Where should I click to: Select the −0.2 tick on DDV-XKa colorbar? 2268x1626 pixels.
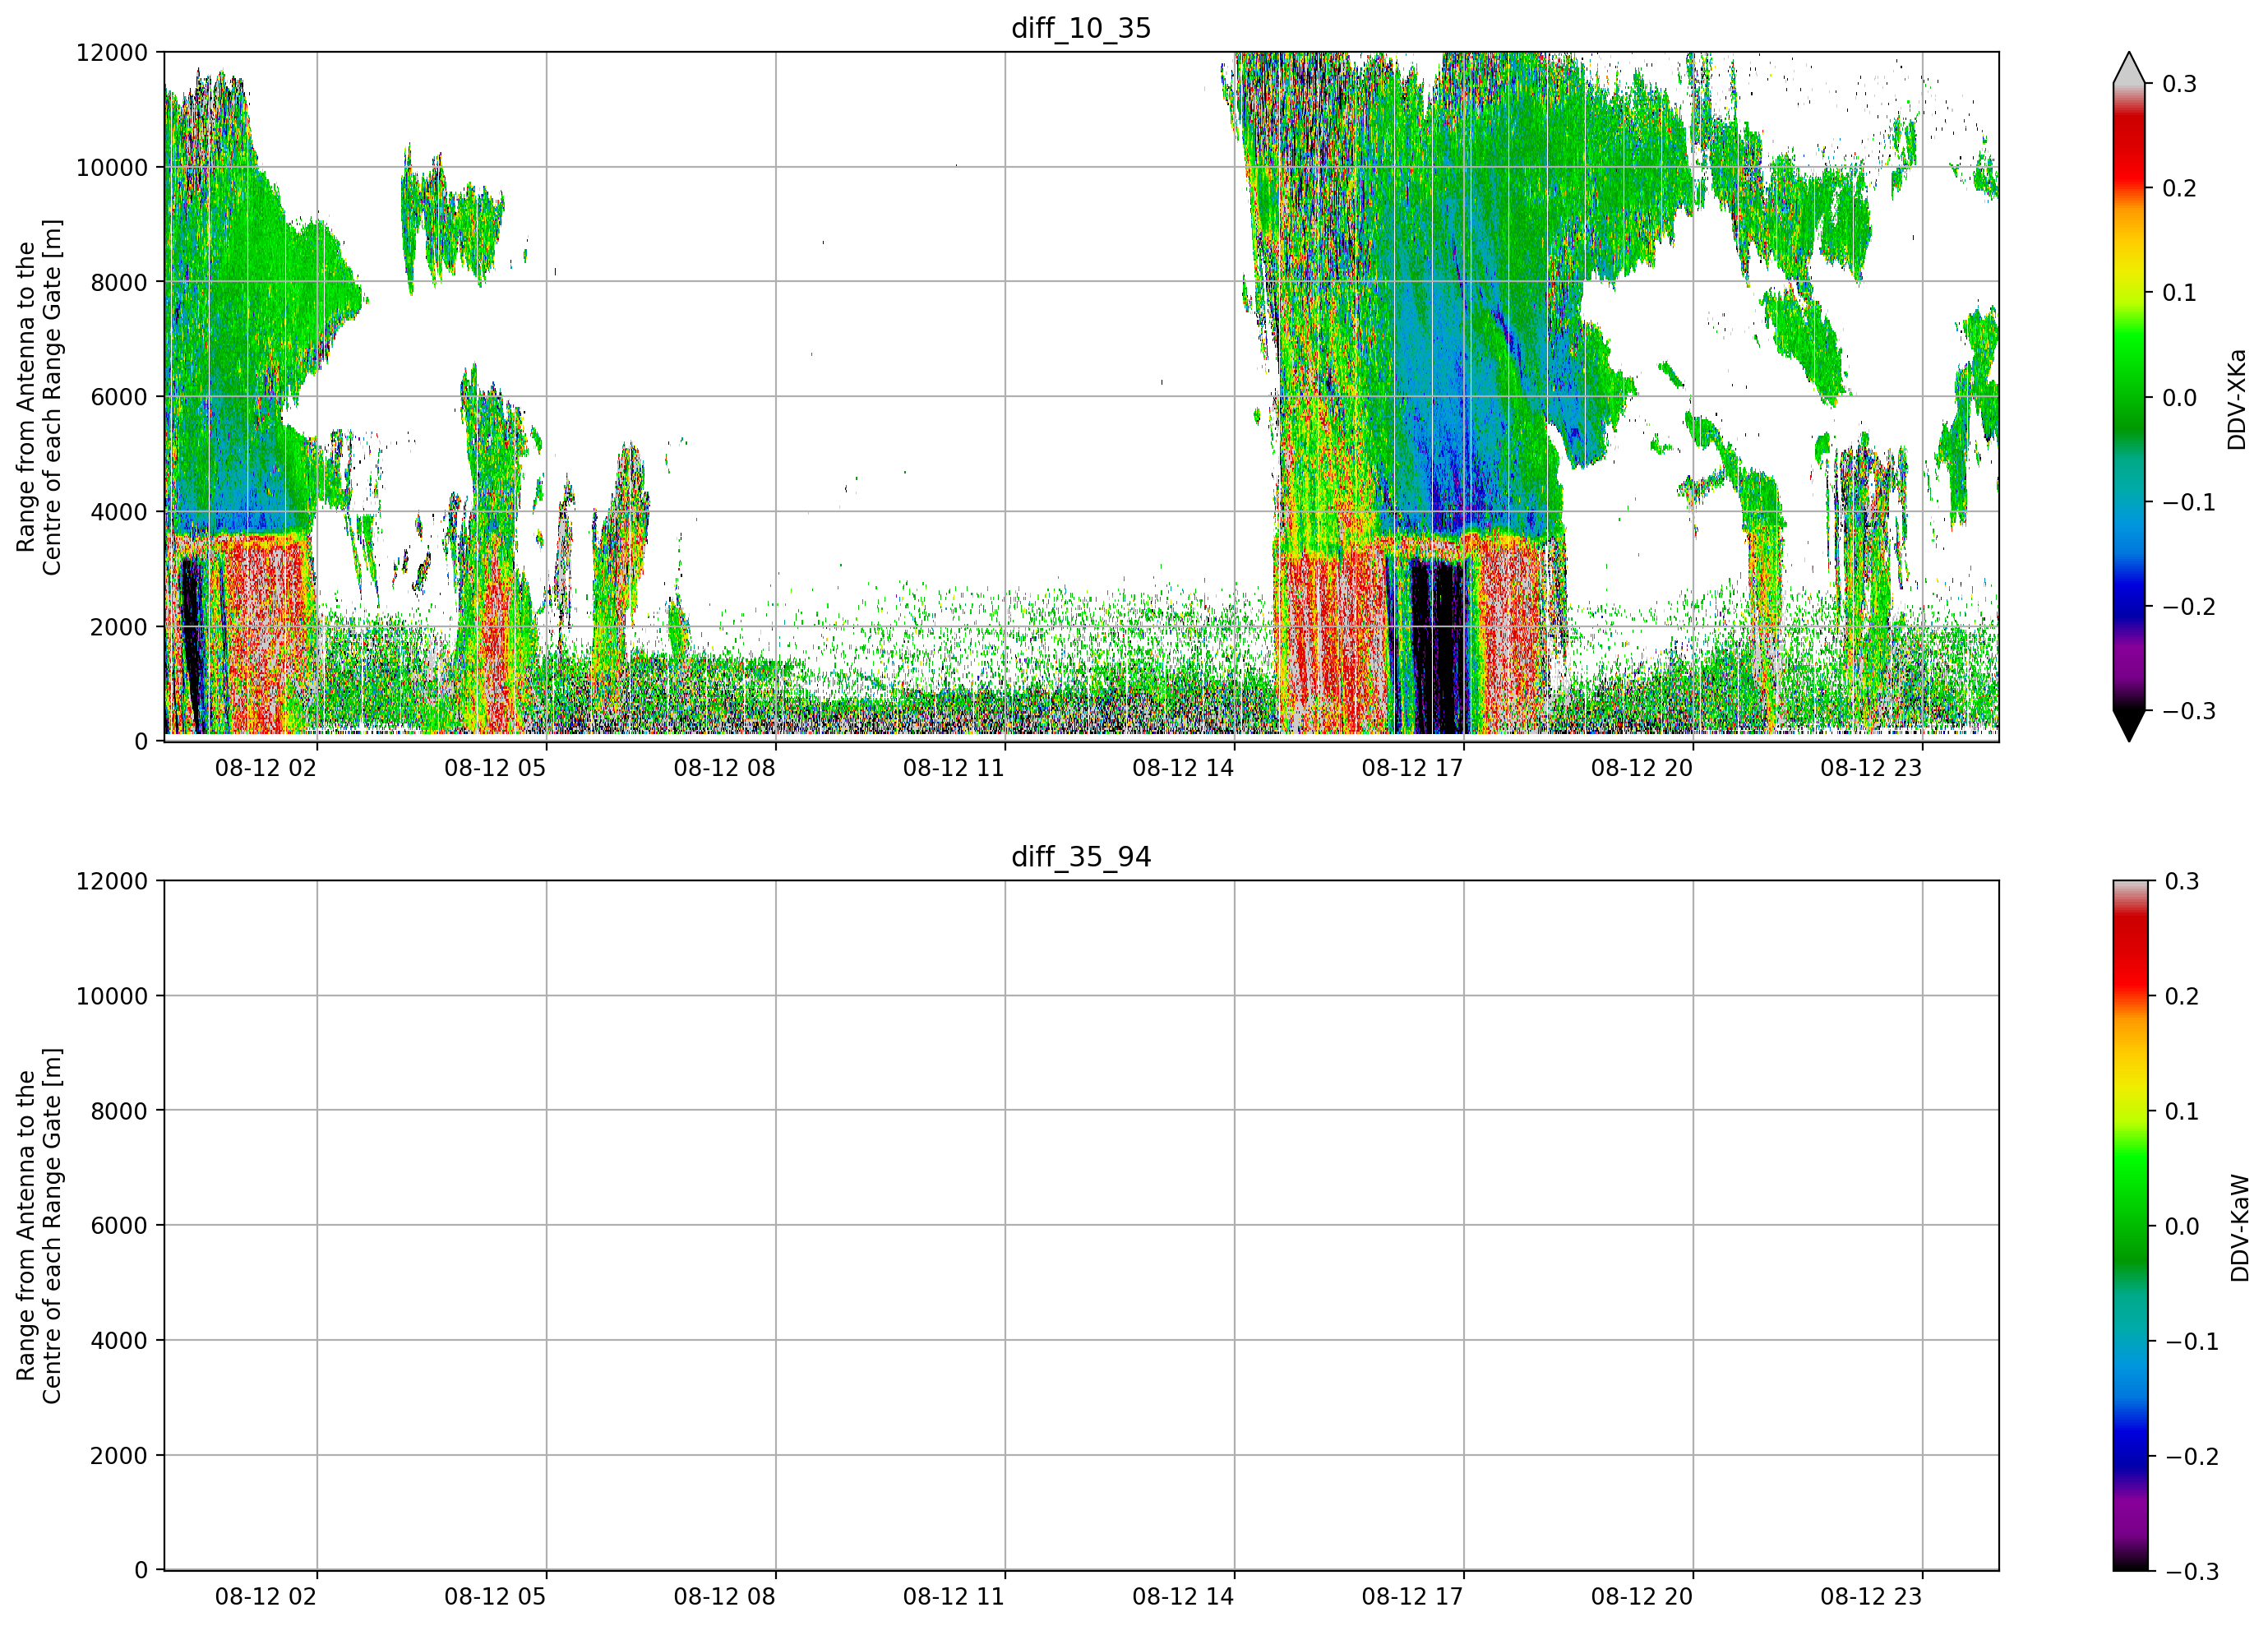(x=2189, y=607)
